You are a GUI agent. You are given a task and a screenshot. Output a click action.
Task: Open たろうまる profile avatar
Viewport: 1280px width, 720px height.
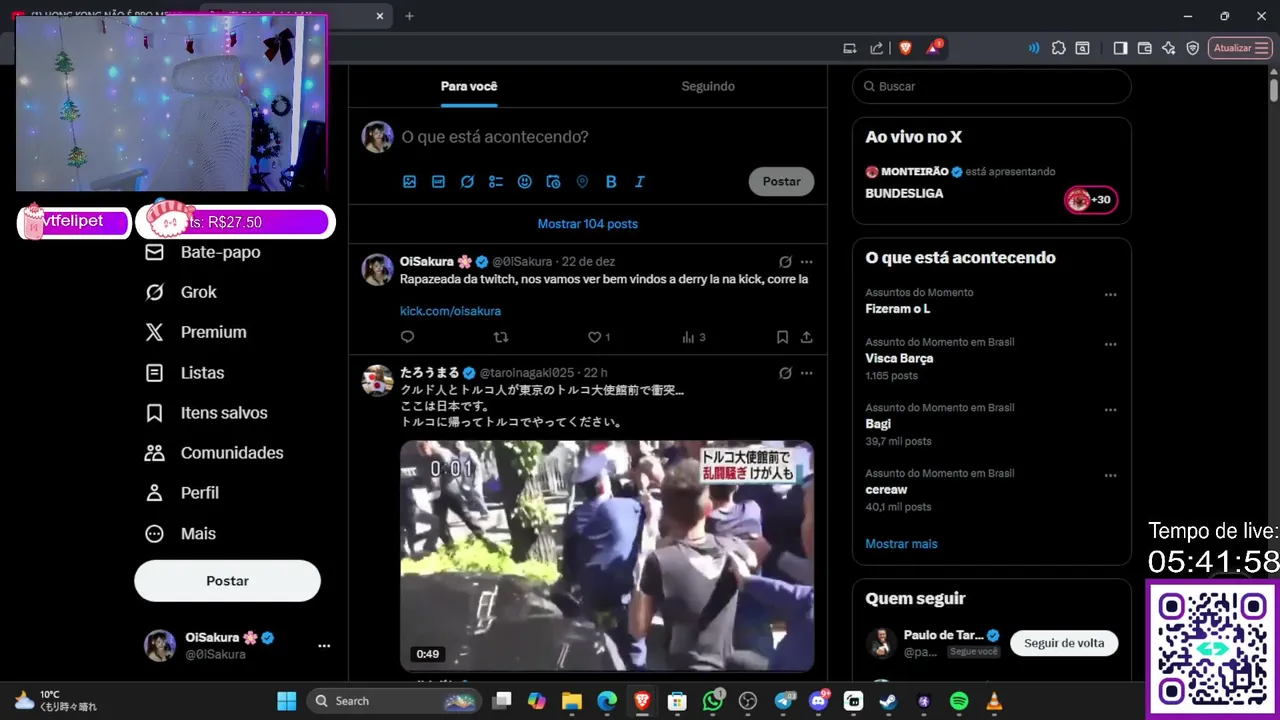tap(377, 381)
